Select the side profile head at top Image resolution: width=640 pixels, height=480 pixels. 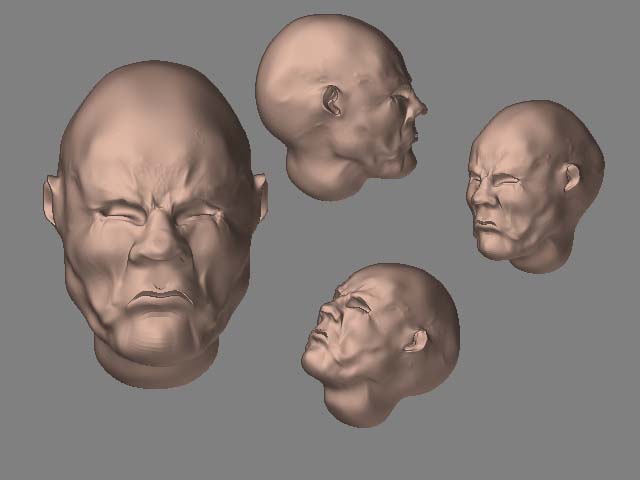(341, 107)
